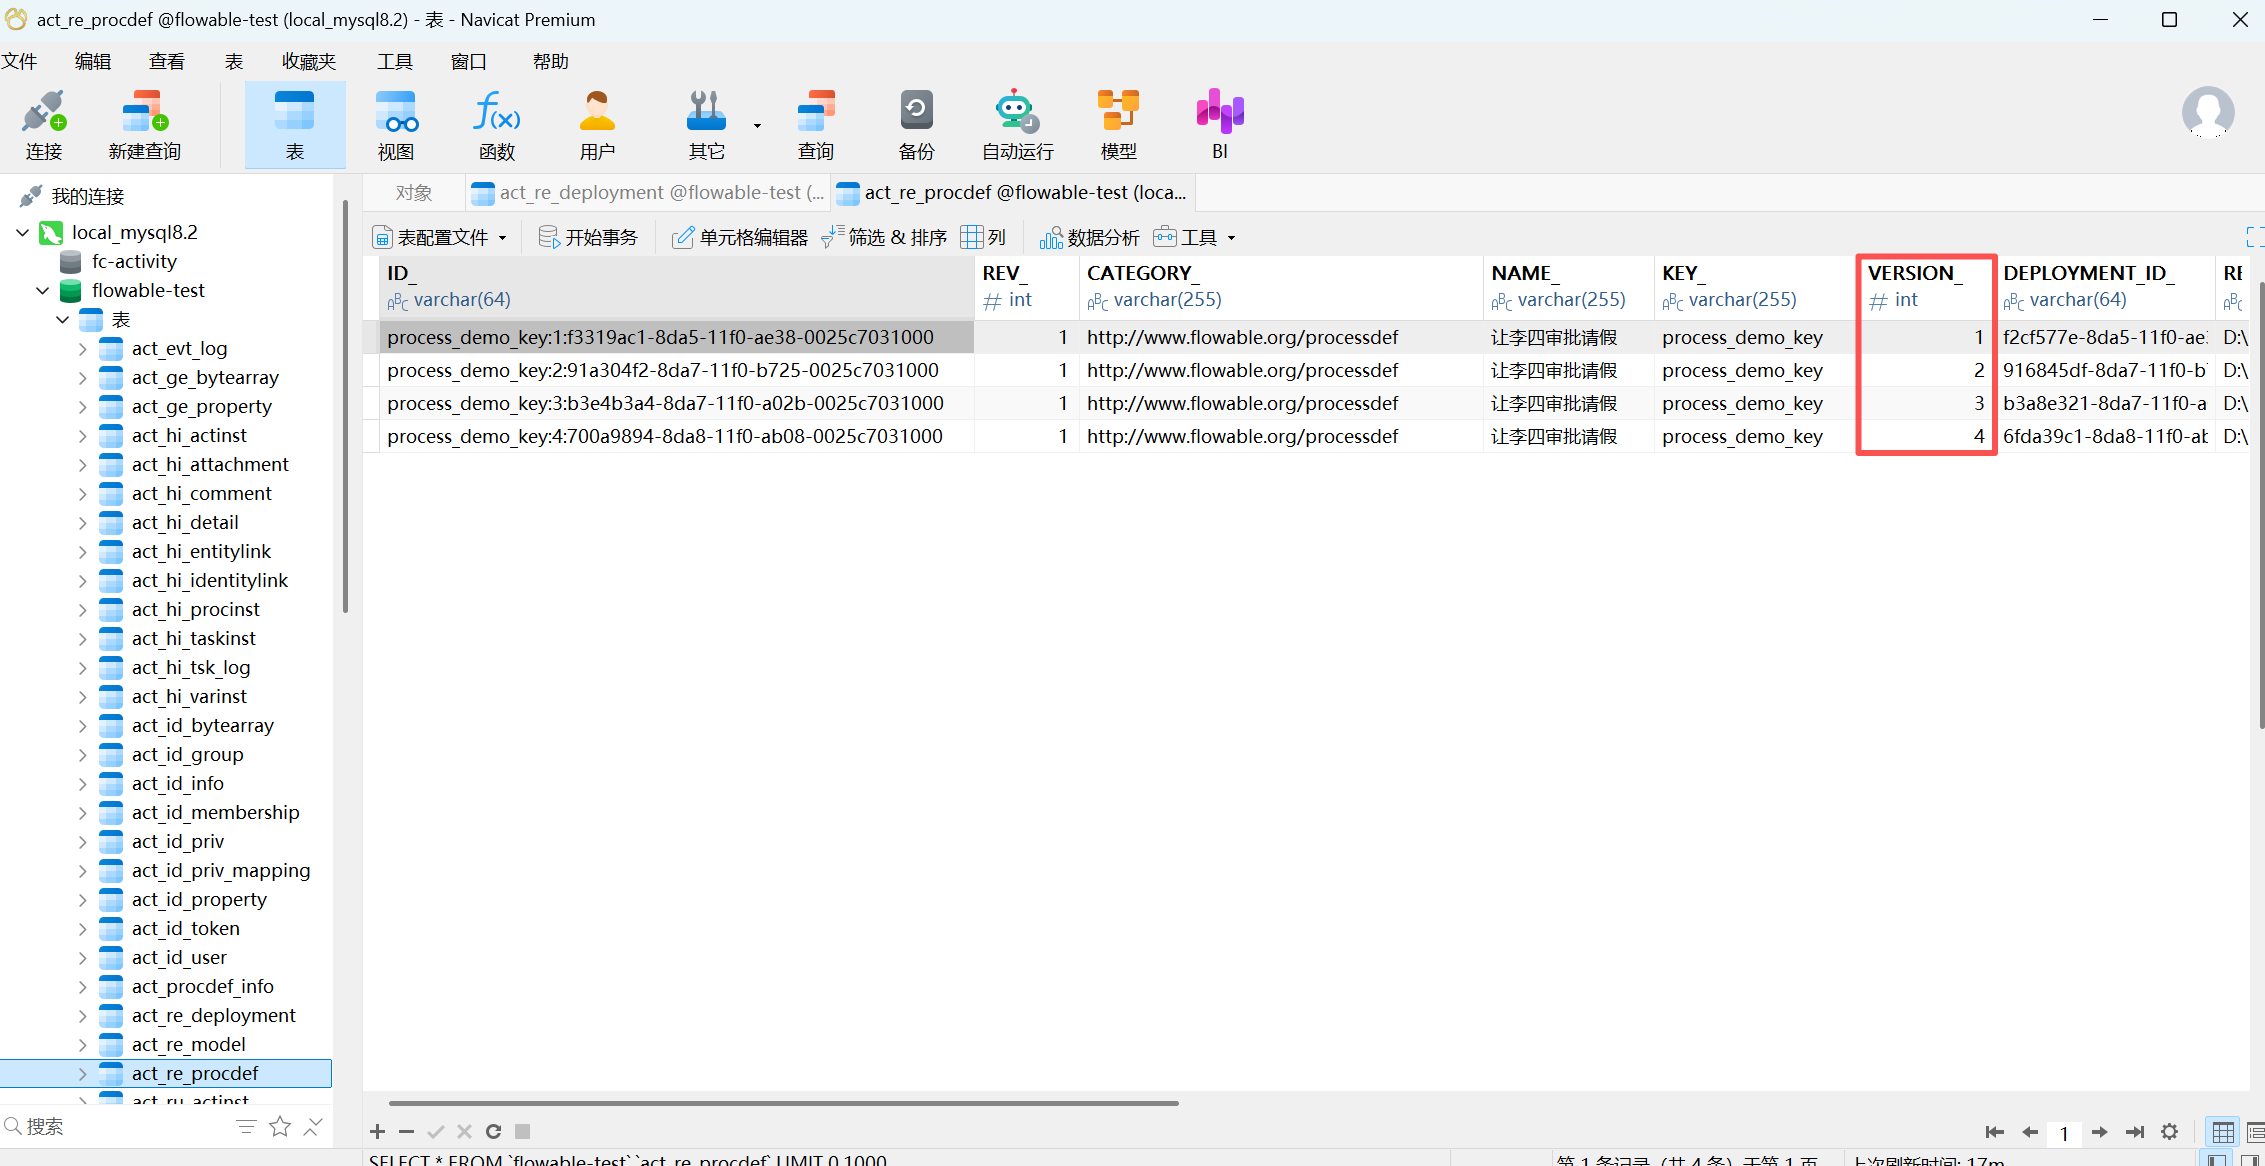2265x1166 pixels.
Task: Click the 筛选 & 排序 button
Action: click(884, 238)
